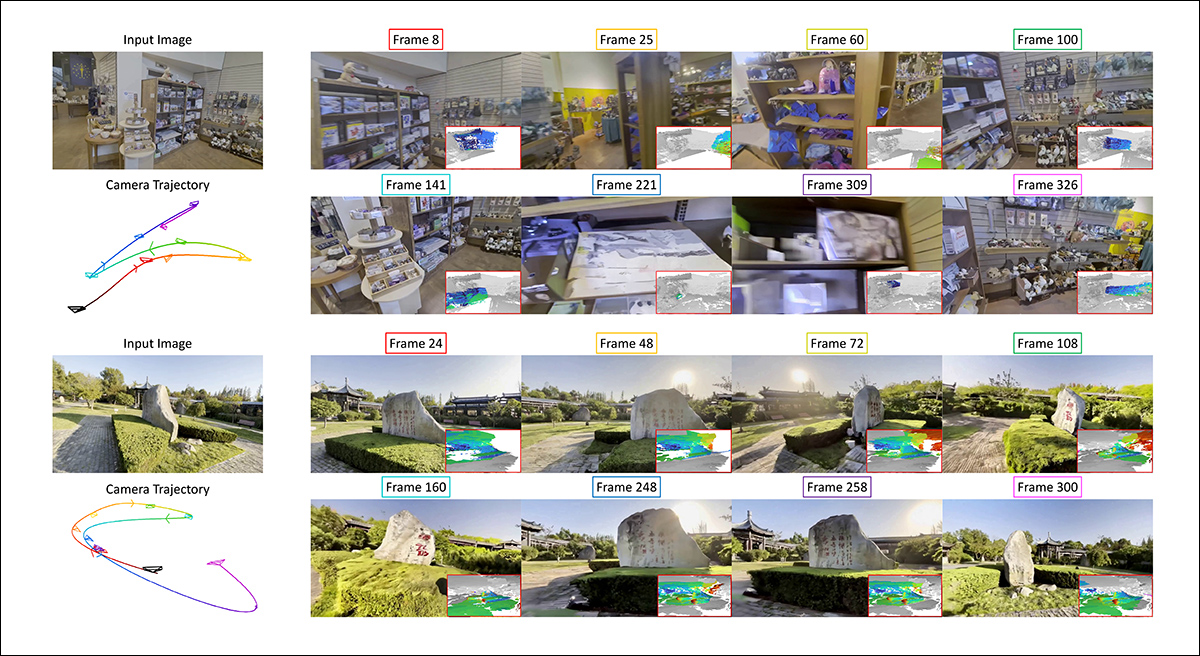Open the Frame 48 garden thumbnail
1200x656 pixels.
[x=626, y=414]
